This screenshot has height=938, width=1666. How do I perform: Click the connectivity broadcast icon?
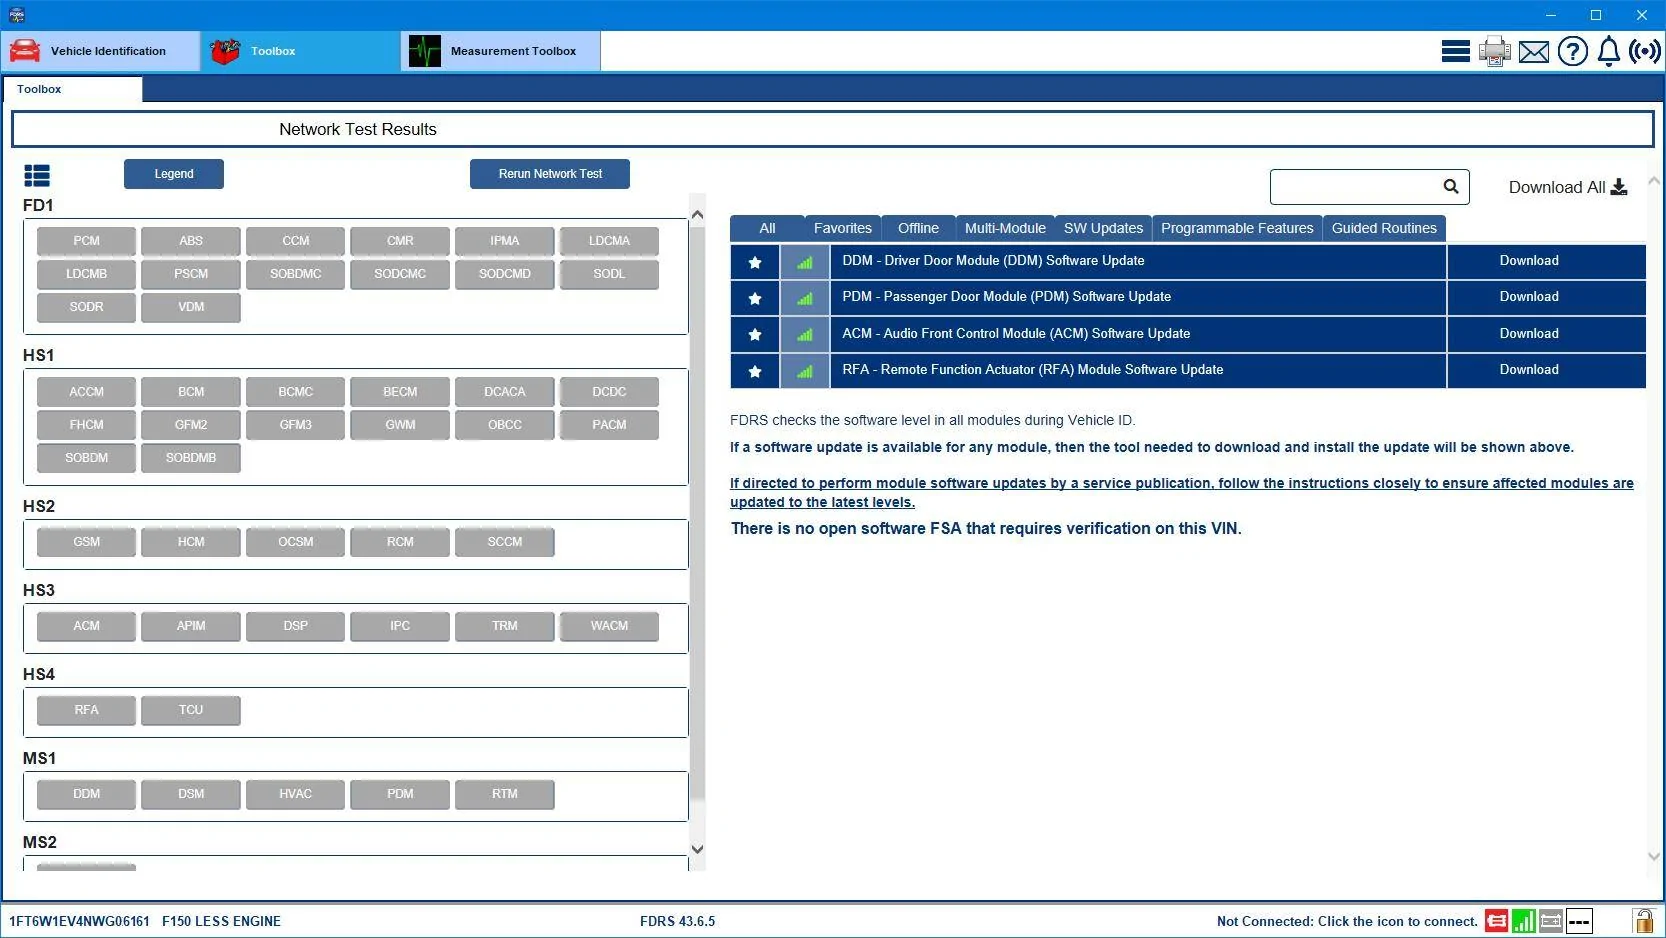1643,51
